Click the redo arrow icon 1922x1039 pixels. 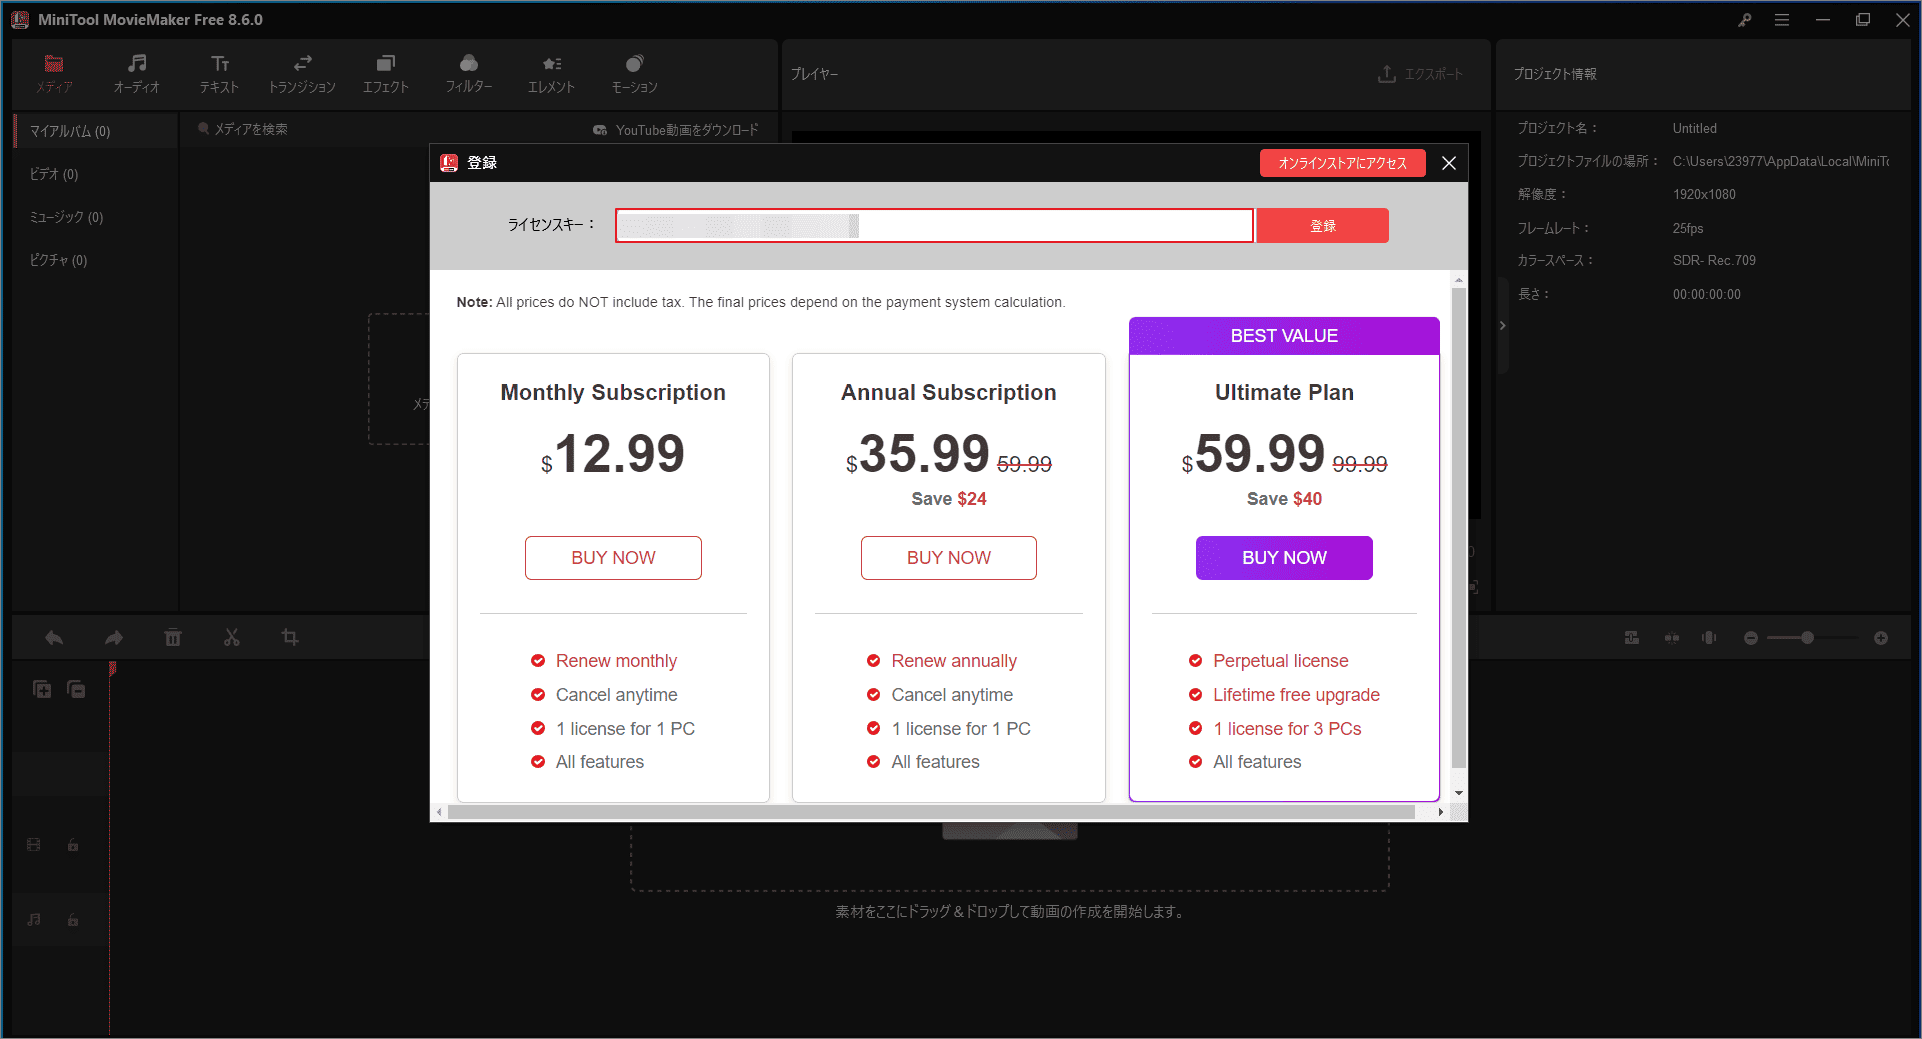coord(114,638)
